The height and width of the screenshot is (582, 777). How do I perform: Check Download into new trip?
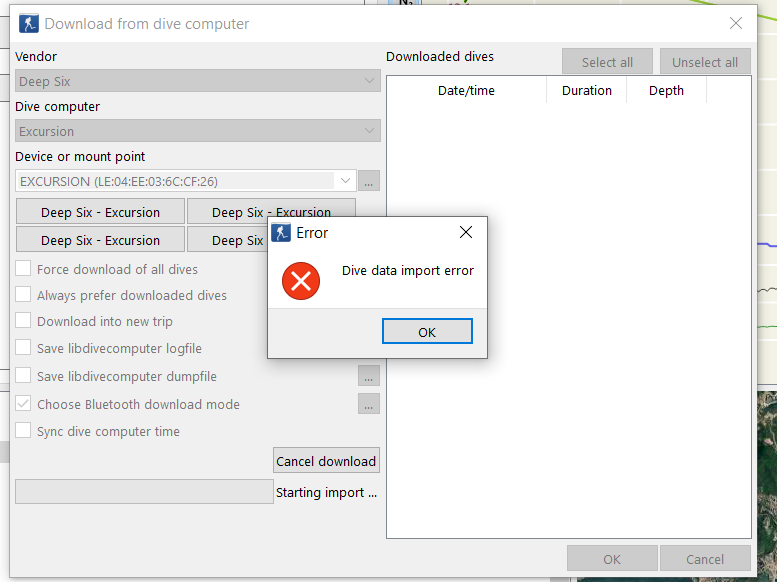23,321
